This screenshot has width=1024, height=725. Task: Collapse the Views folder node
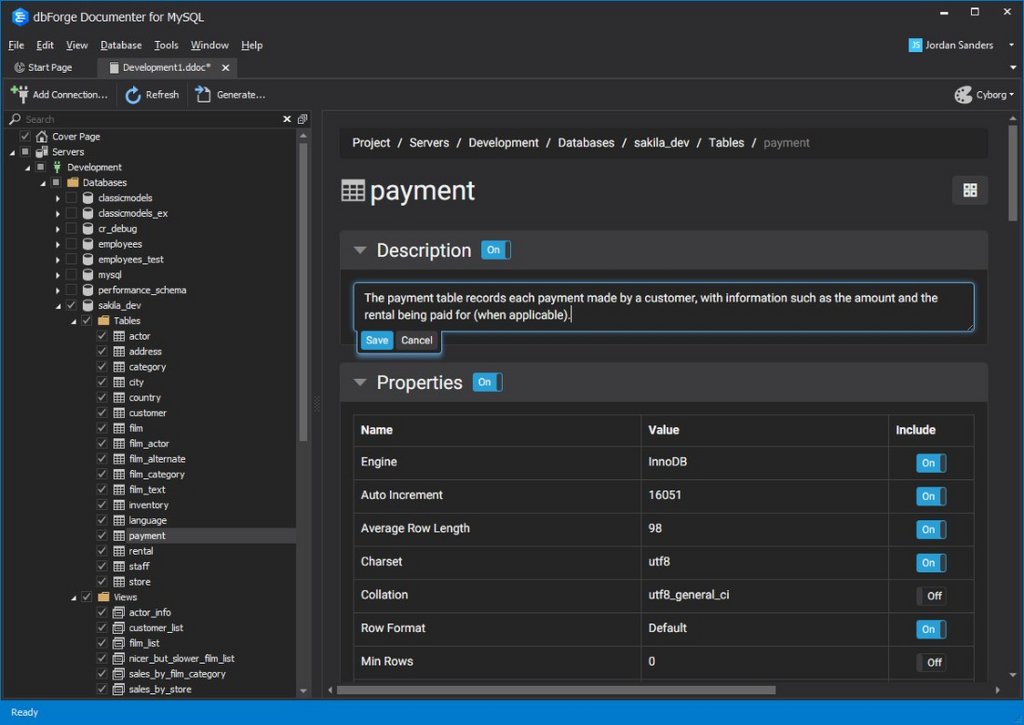point(73,598)
